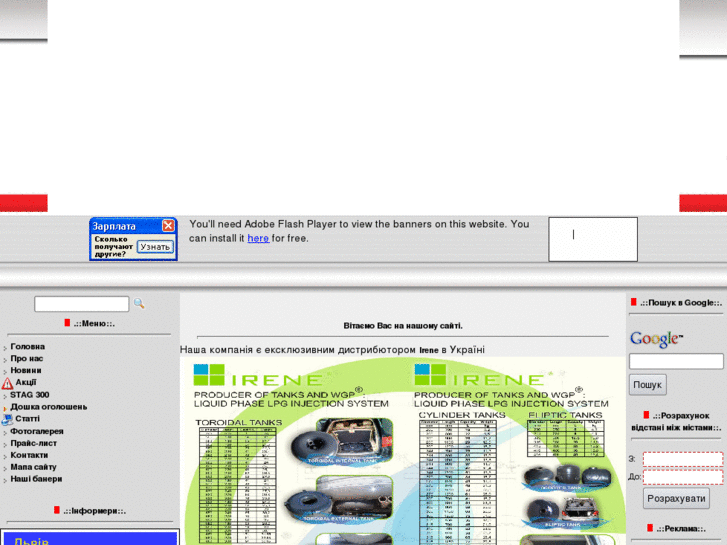
Task: Open the STAG 300 page
Action: [x=29, y=395]
